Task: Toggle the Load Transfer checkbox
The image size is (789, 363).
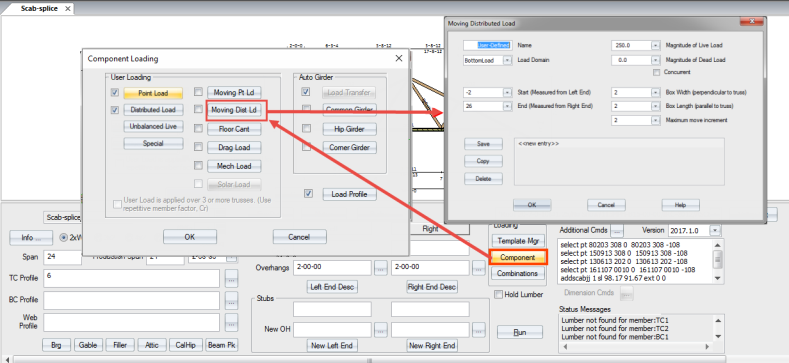Action: (x=306, y=92)
